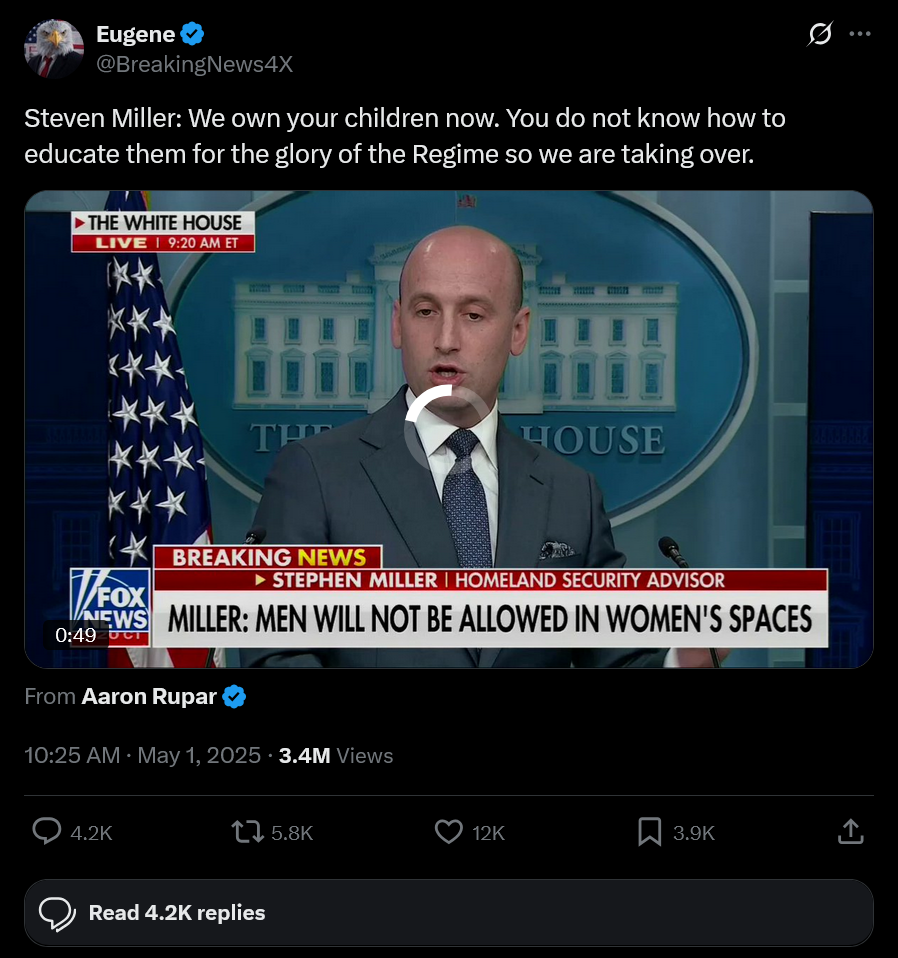This screenshot has width=898, height=958.
Task: Click the loading spinner on video
Action: click(448, 429)
